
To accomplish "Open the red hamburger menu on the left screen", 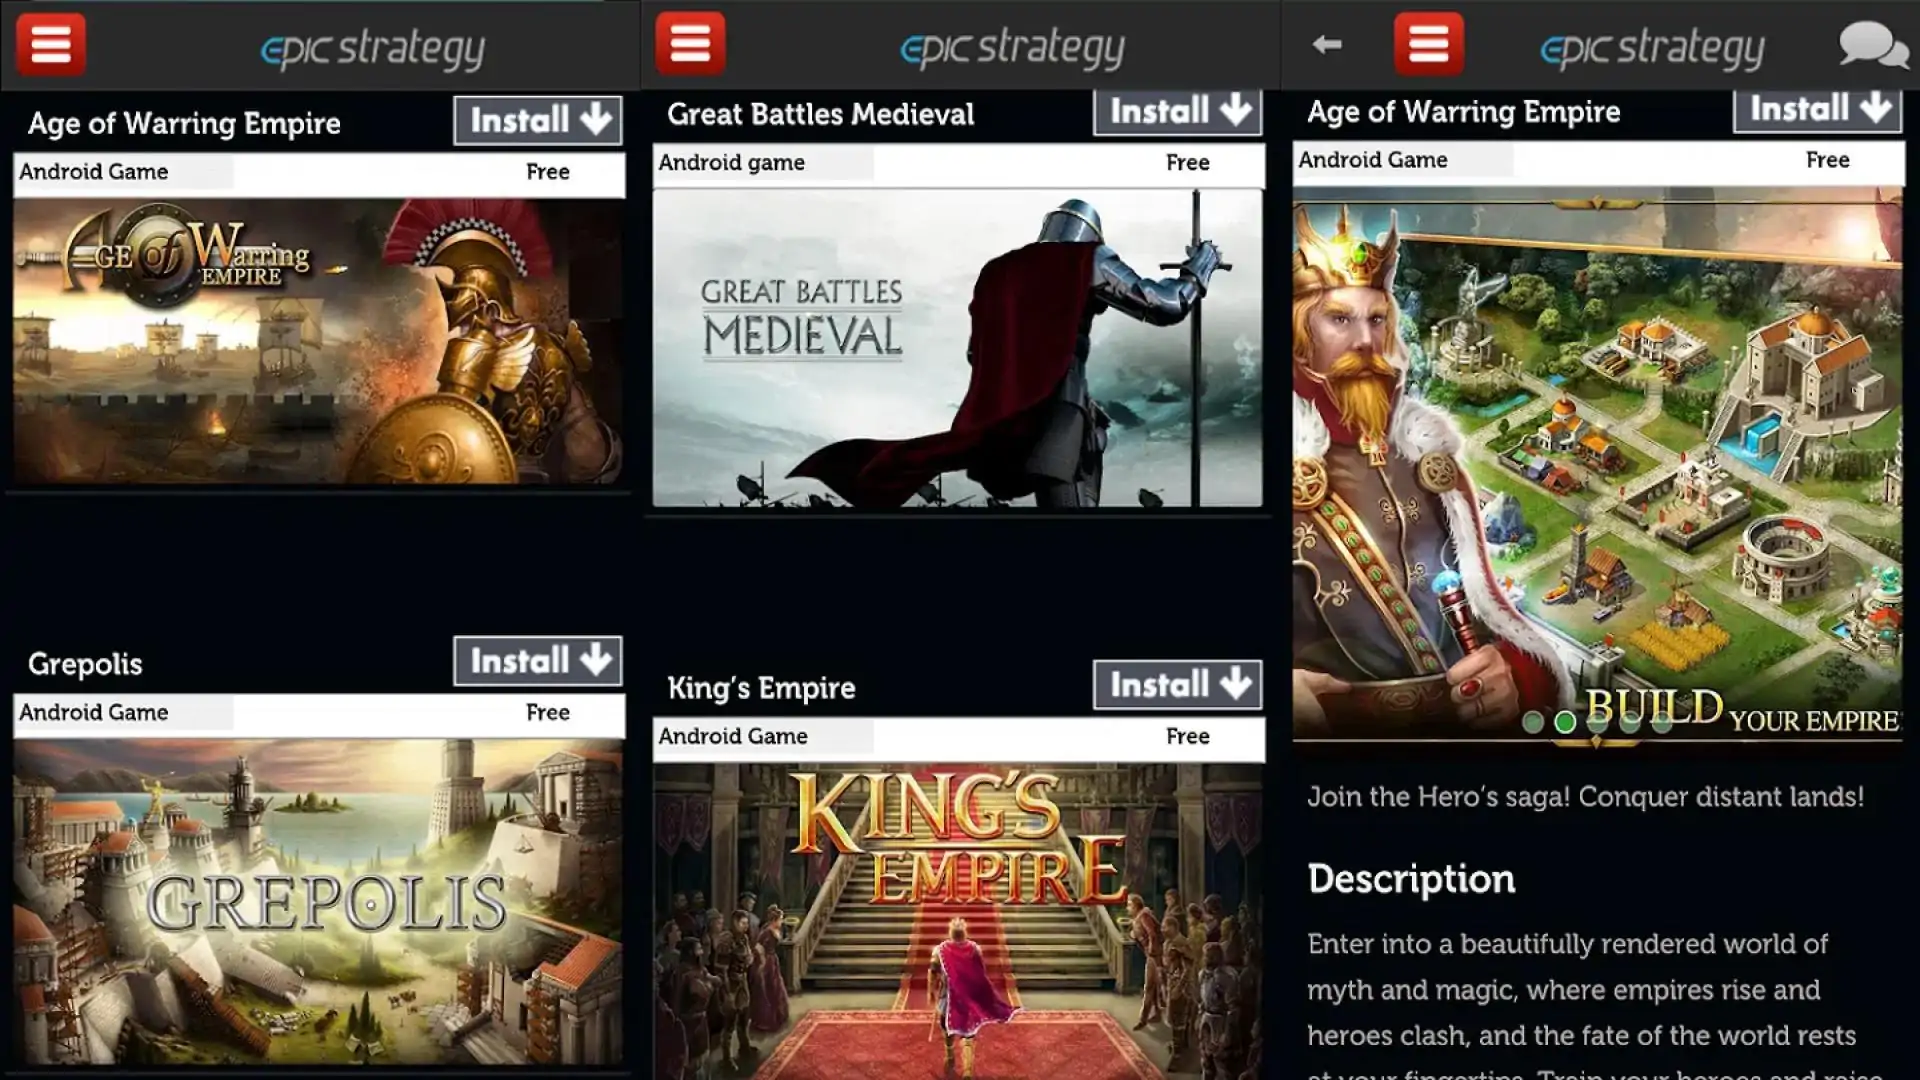I will 51,45.
